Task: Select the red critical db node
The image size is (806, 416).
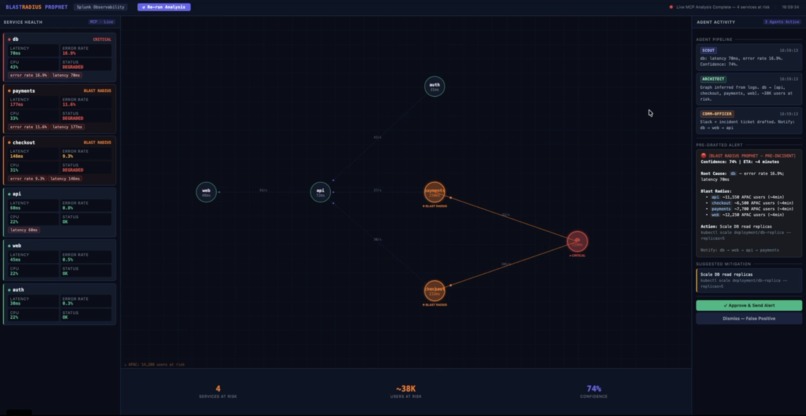Action: point(577,241)
